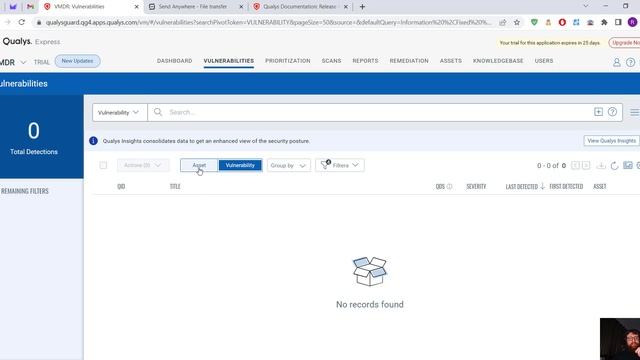
Task: Open the Users tab
Action: (544, 61)
